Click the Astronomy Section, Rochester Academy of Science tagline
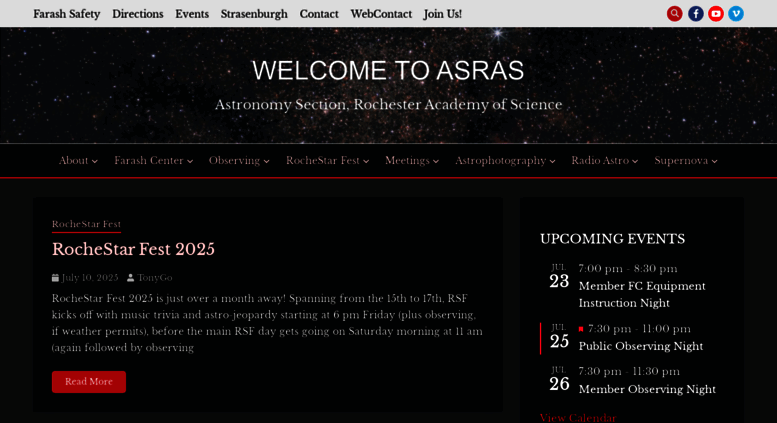 (388, 105)
